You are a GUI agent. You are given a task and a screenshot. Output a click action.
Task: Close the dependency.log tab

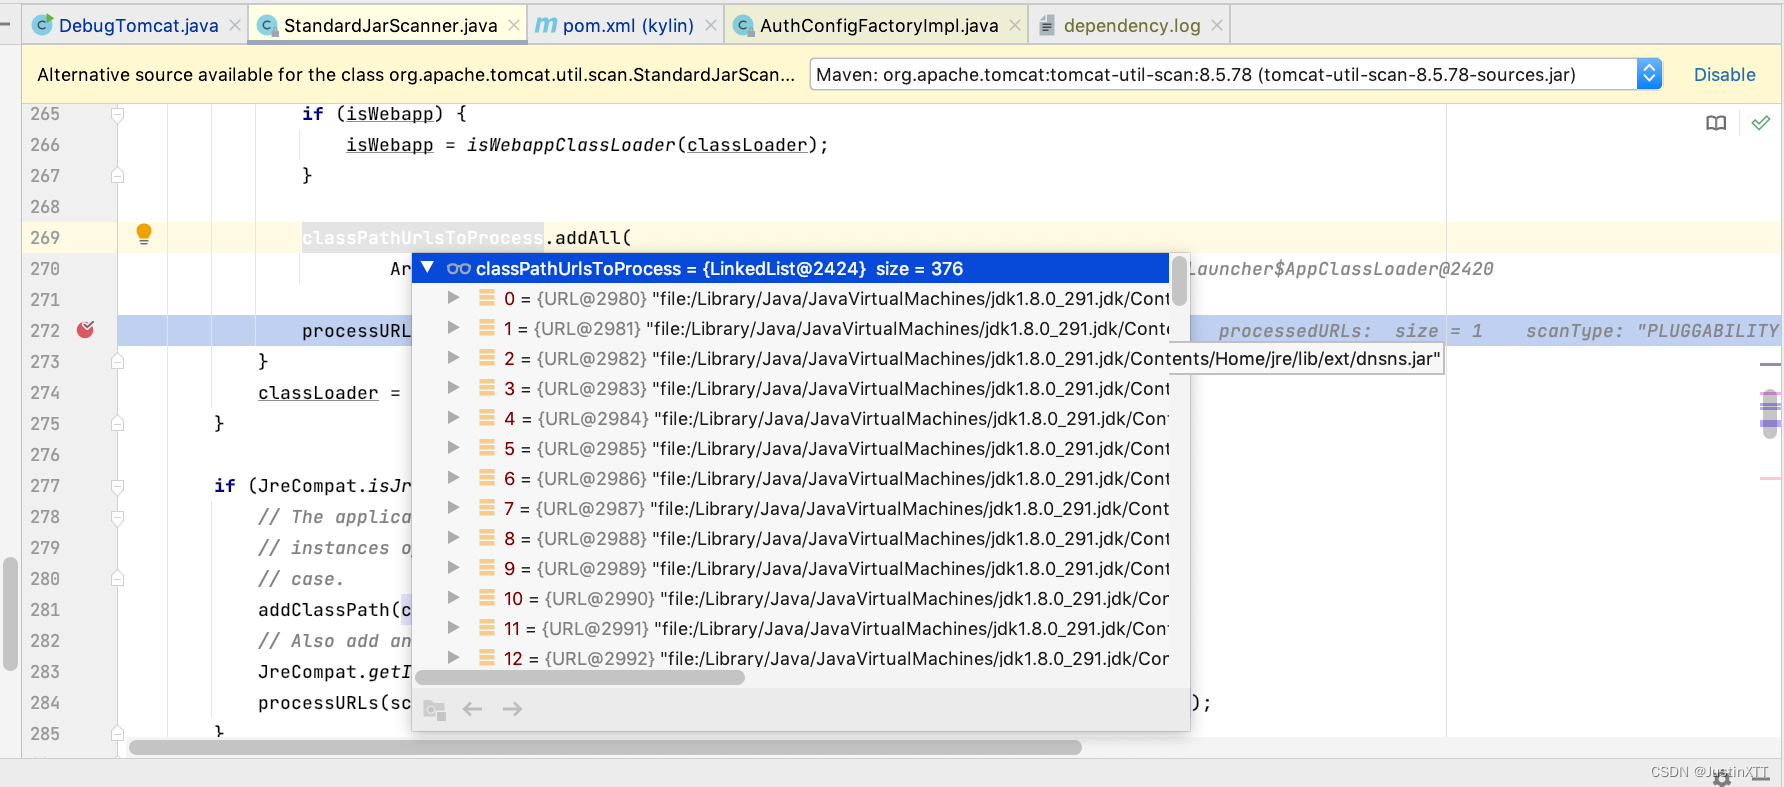click(1217, 25)
